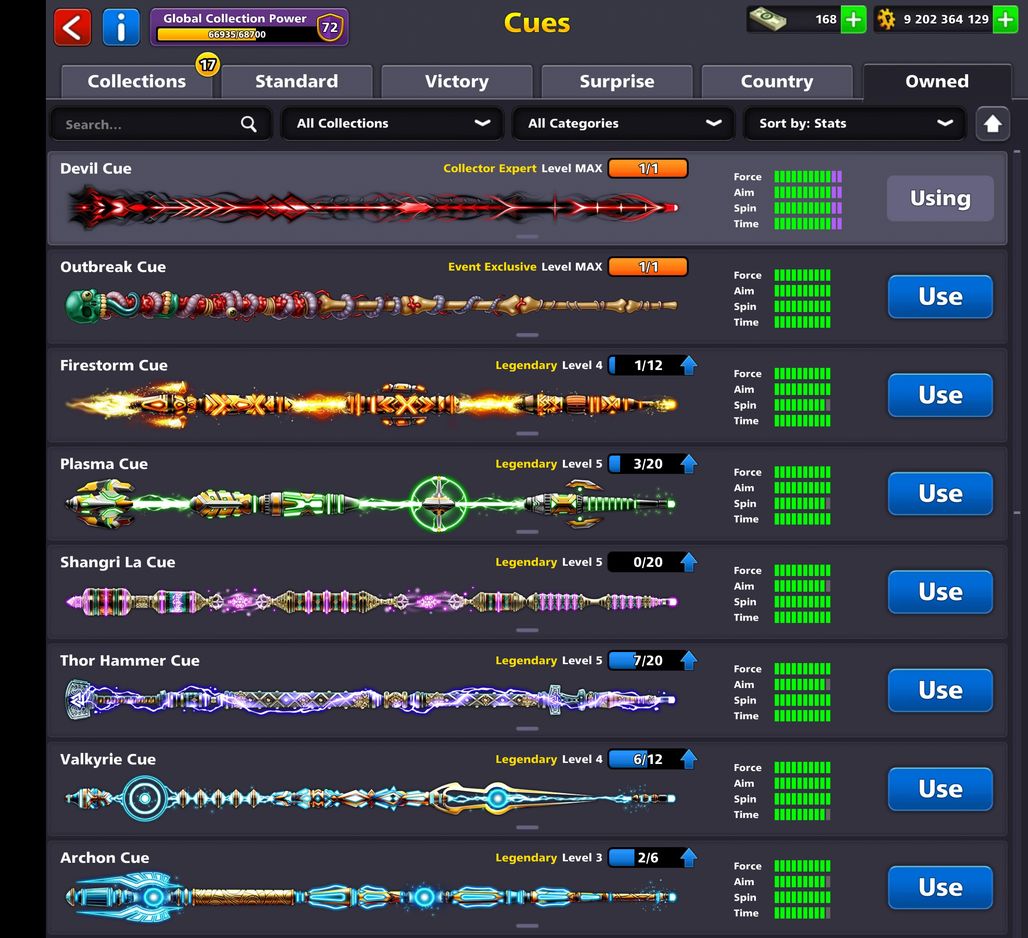Open the blue info icon

(x=121, y=28)
